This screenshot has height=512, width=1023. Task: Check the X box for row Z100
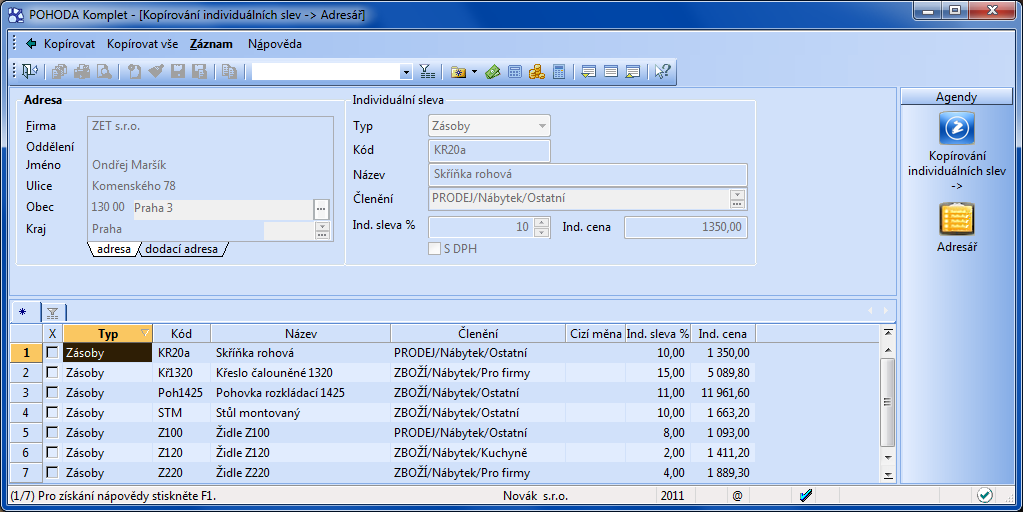52,432
